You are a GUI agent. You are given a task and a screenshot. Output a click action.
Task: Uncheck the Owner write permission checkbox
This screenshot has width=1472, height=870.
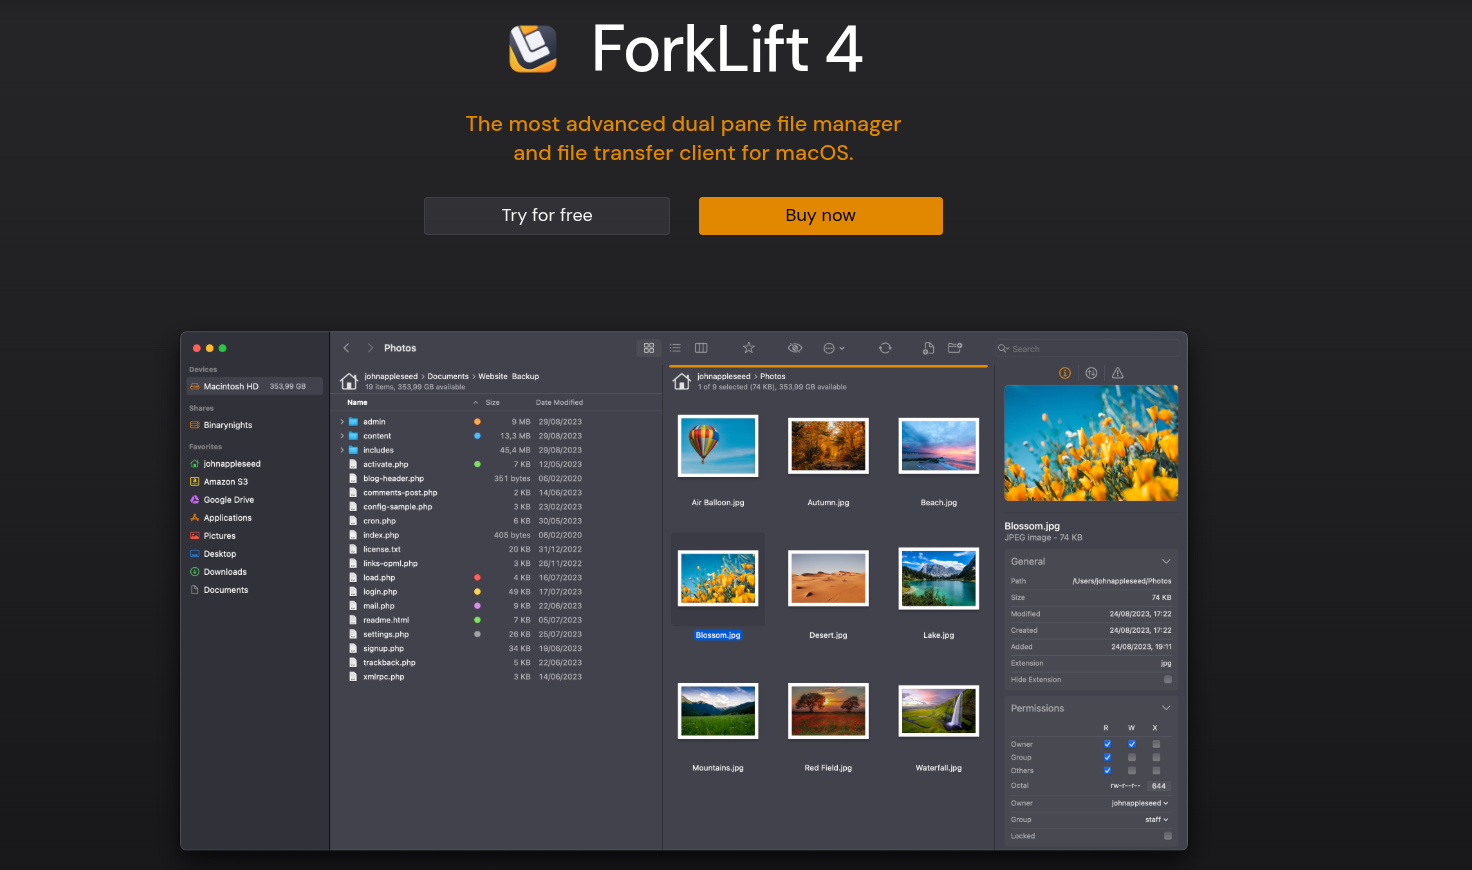click(x=1132, y=744)
